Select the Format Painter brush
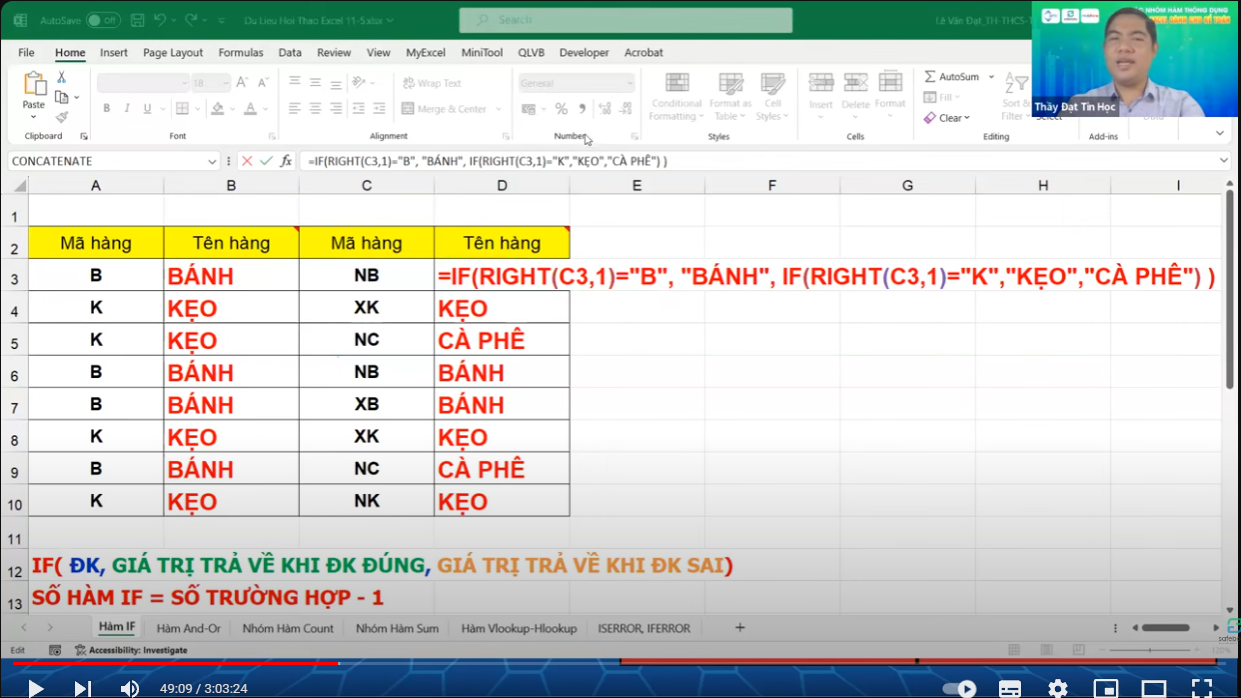Screen dimensions: 1241x698 (62, 116)
